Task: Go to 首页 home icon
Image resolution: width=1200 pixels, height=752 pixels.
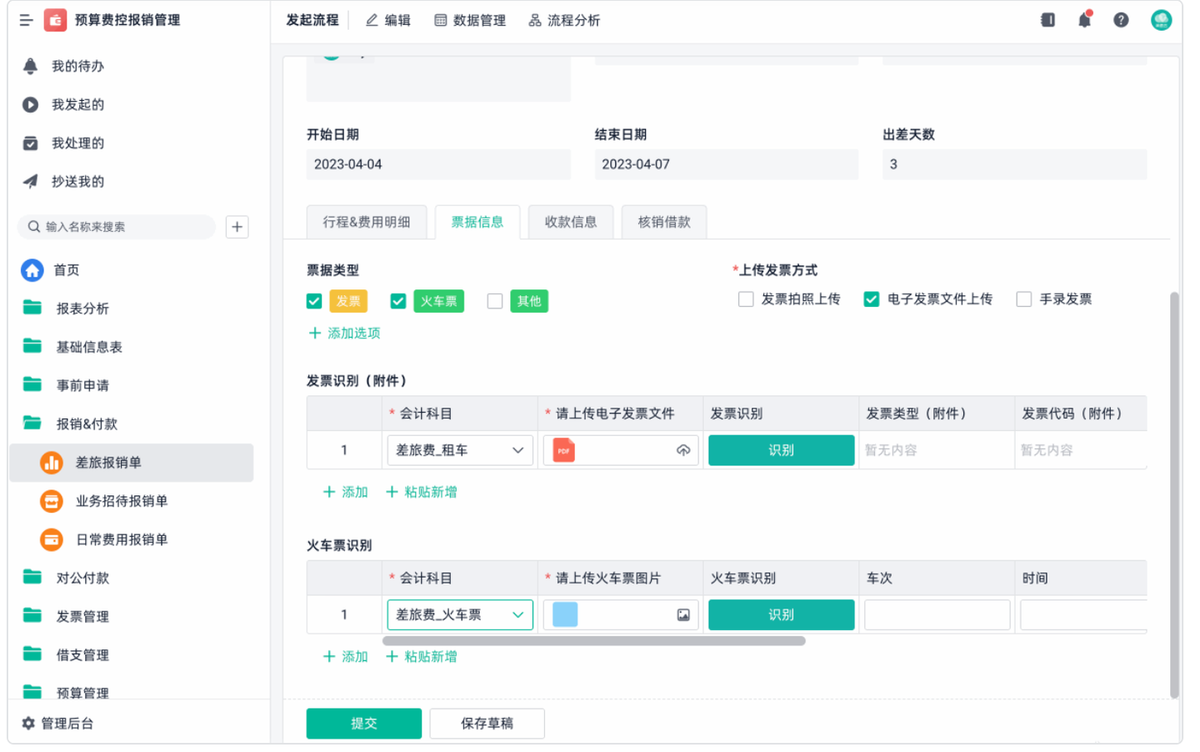Action: point(33,270)
